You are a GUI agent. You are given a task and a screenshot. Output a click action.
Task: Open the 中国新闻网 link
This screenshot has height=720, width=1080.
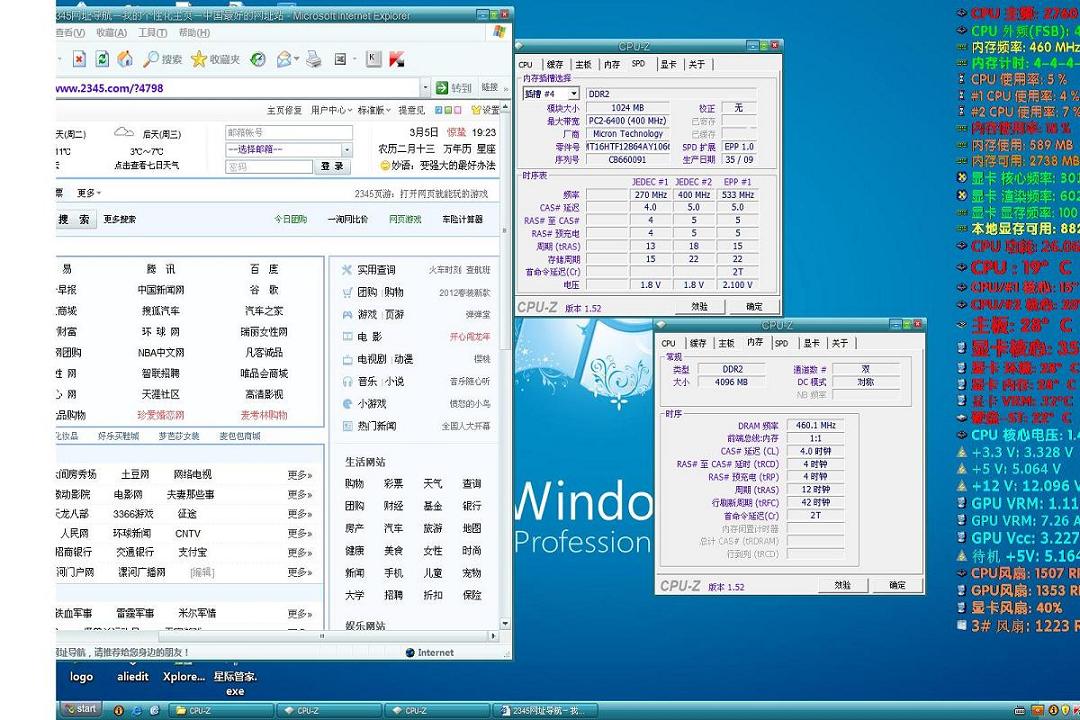pyautogui.click(x=160, y=290)
